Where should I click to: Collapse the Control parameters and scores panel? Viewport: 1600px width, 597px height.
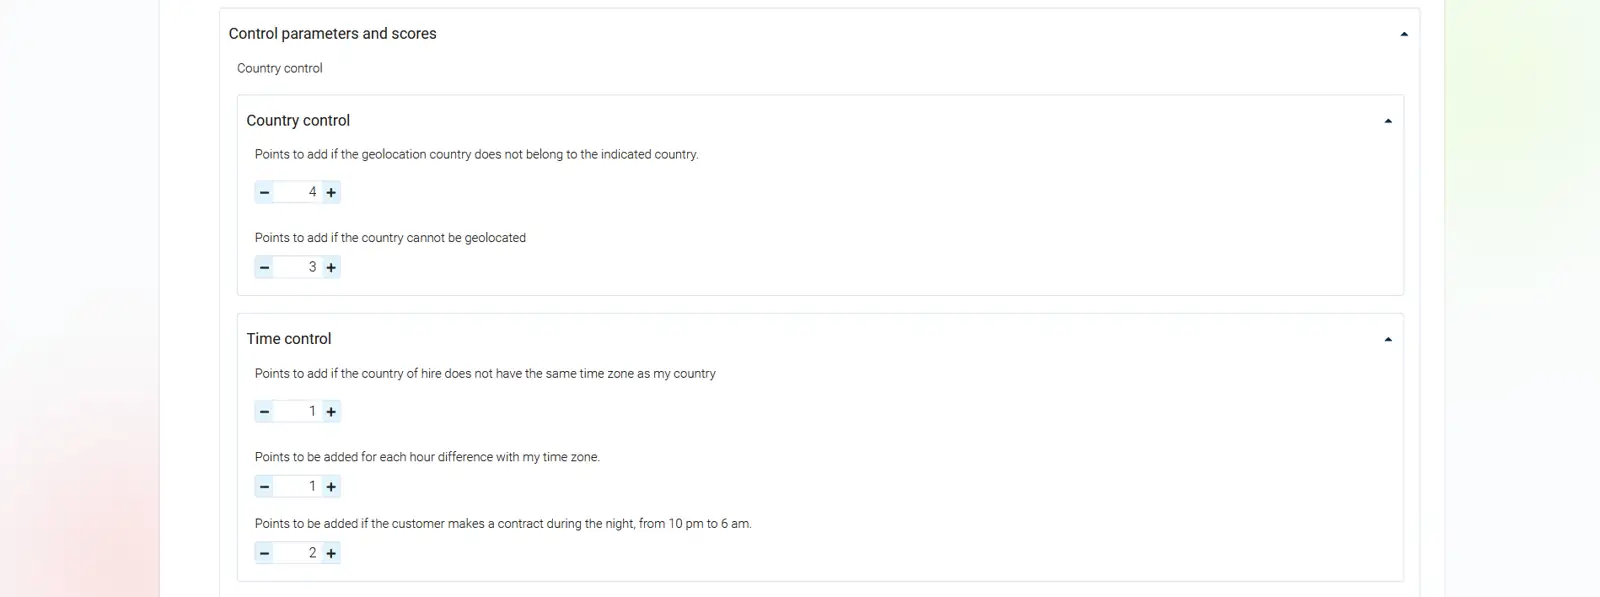tap(1404, 34)
